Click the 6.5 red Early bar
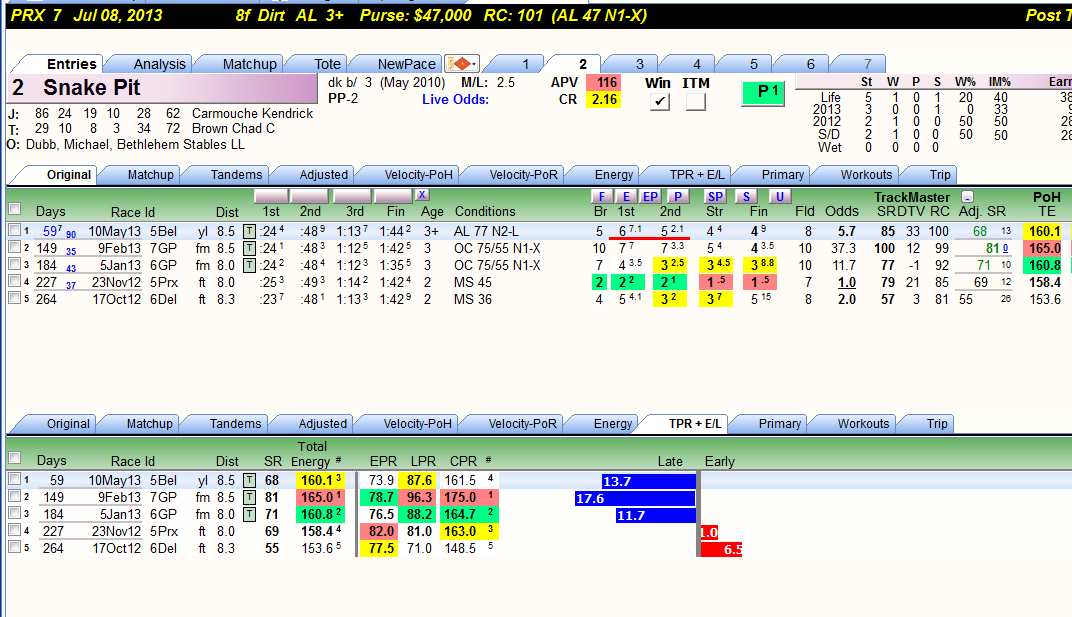Screen dimensions: 1072x617 click(721, 549)
